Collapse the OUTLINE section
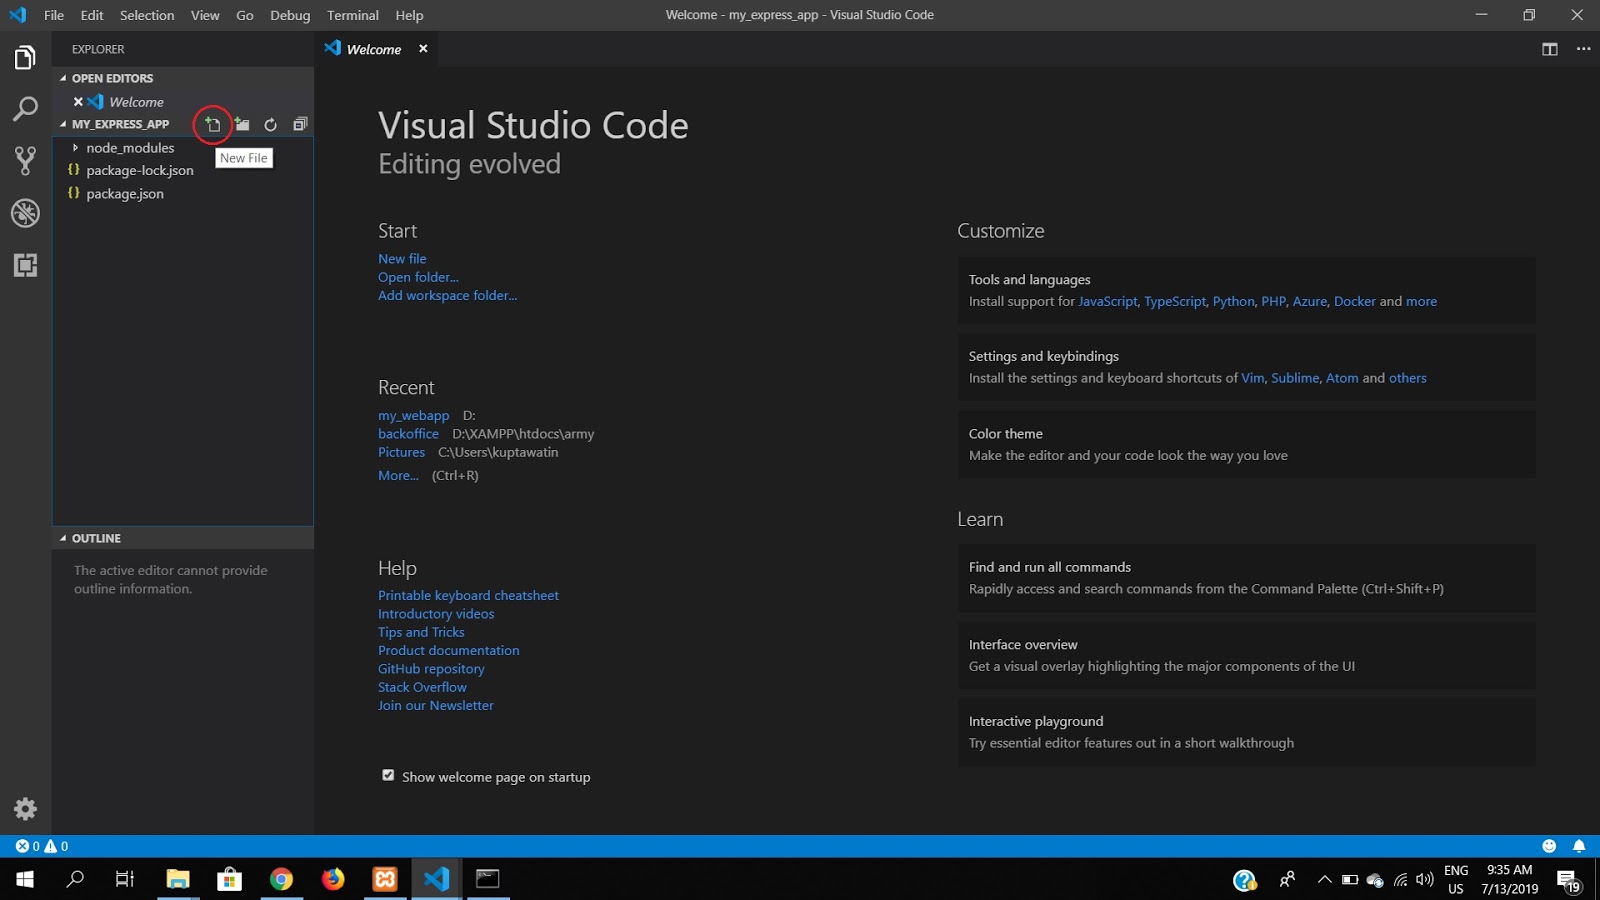The image size is (1600, 900). click(x=62, y=538)
